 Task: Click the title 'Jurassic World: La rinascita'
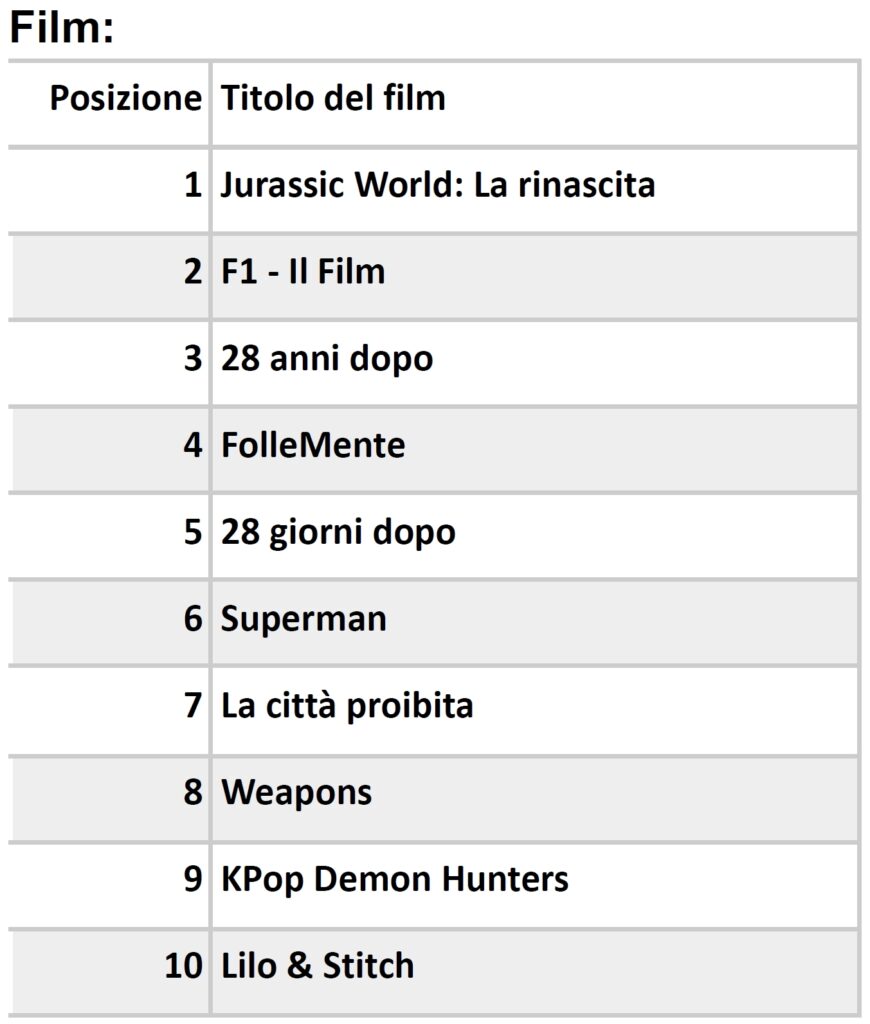[x=438, y=185]
